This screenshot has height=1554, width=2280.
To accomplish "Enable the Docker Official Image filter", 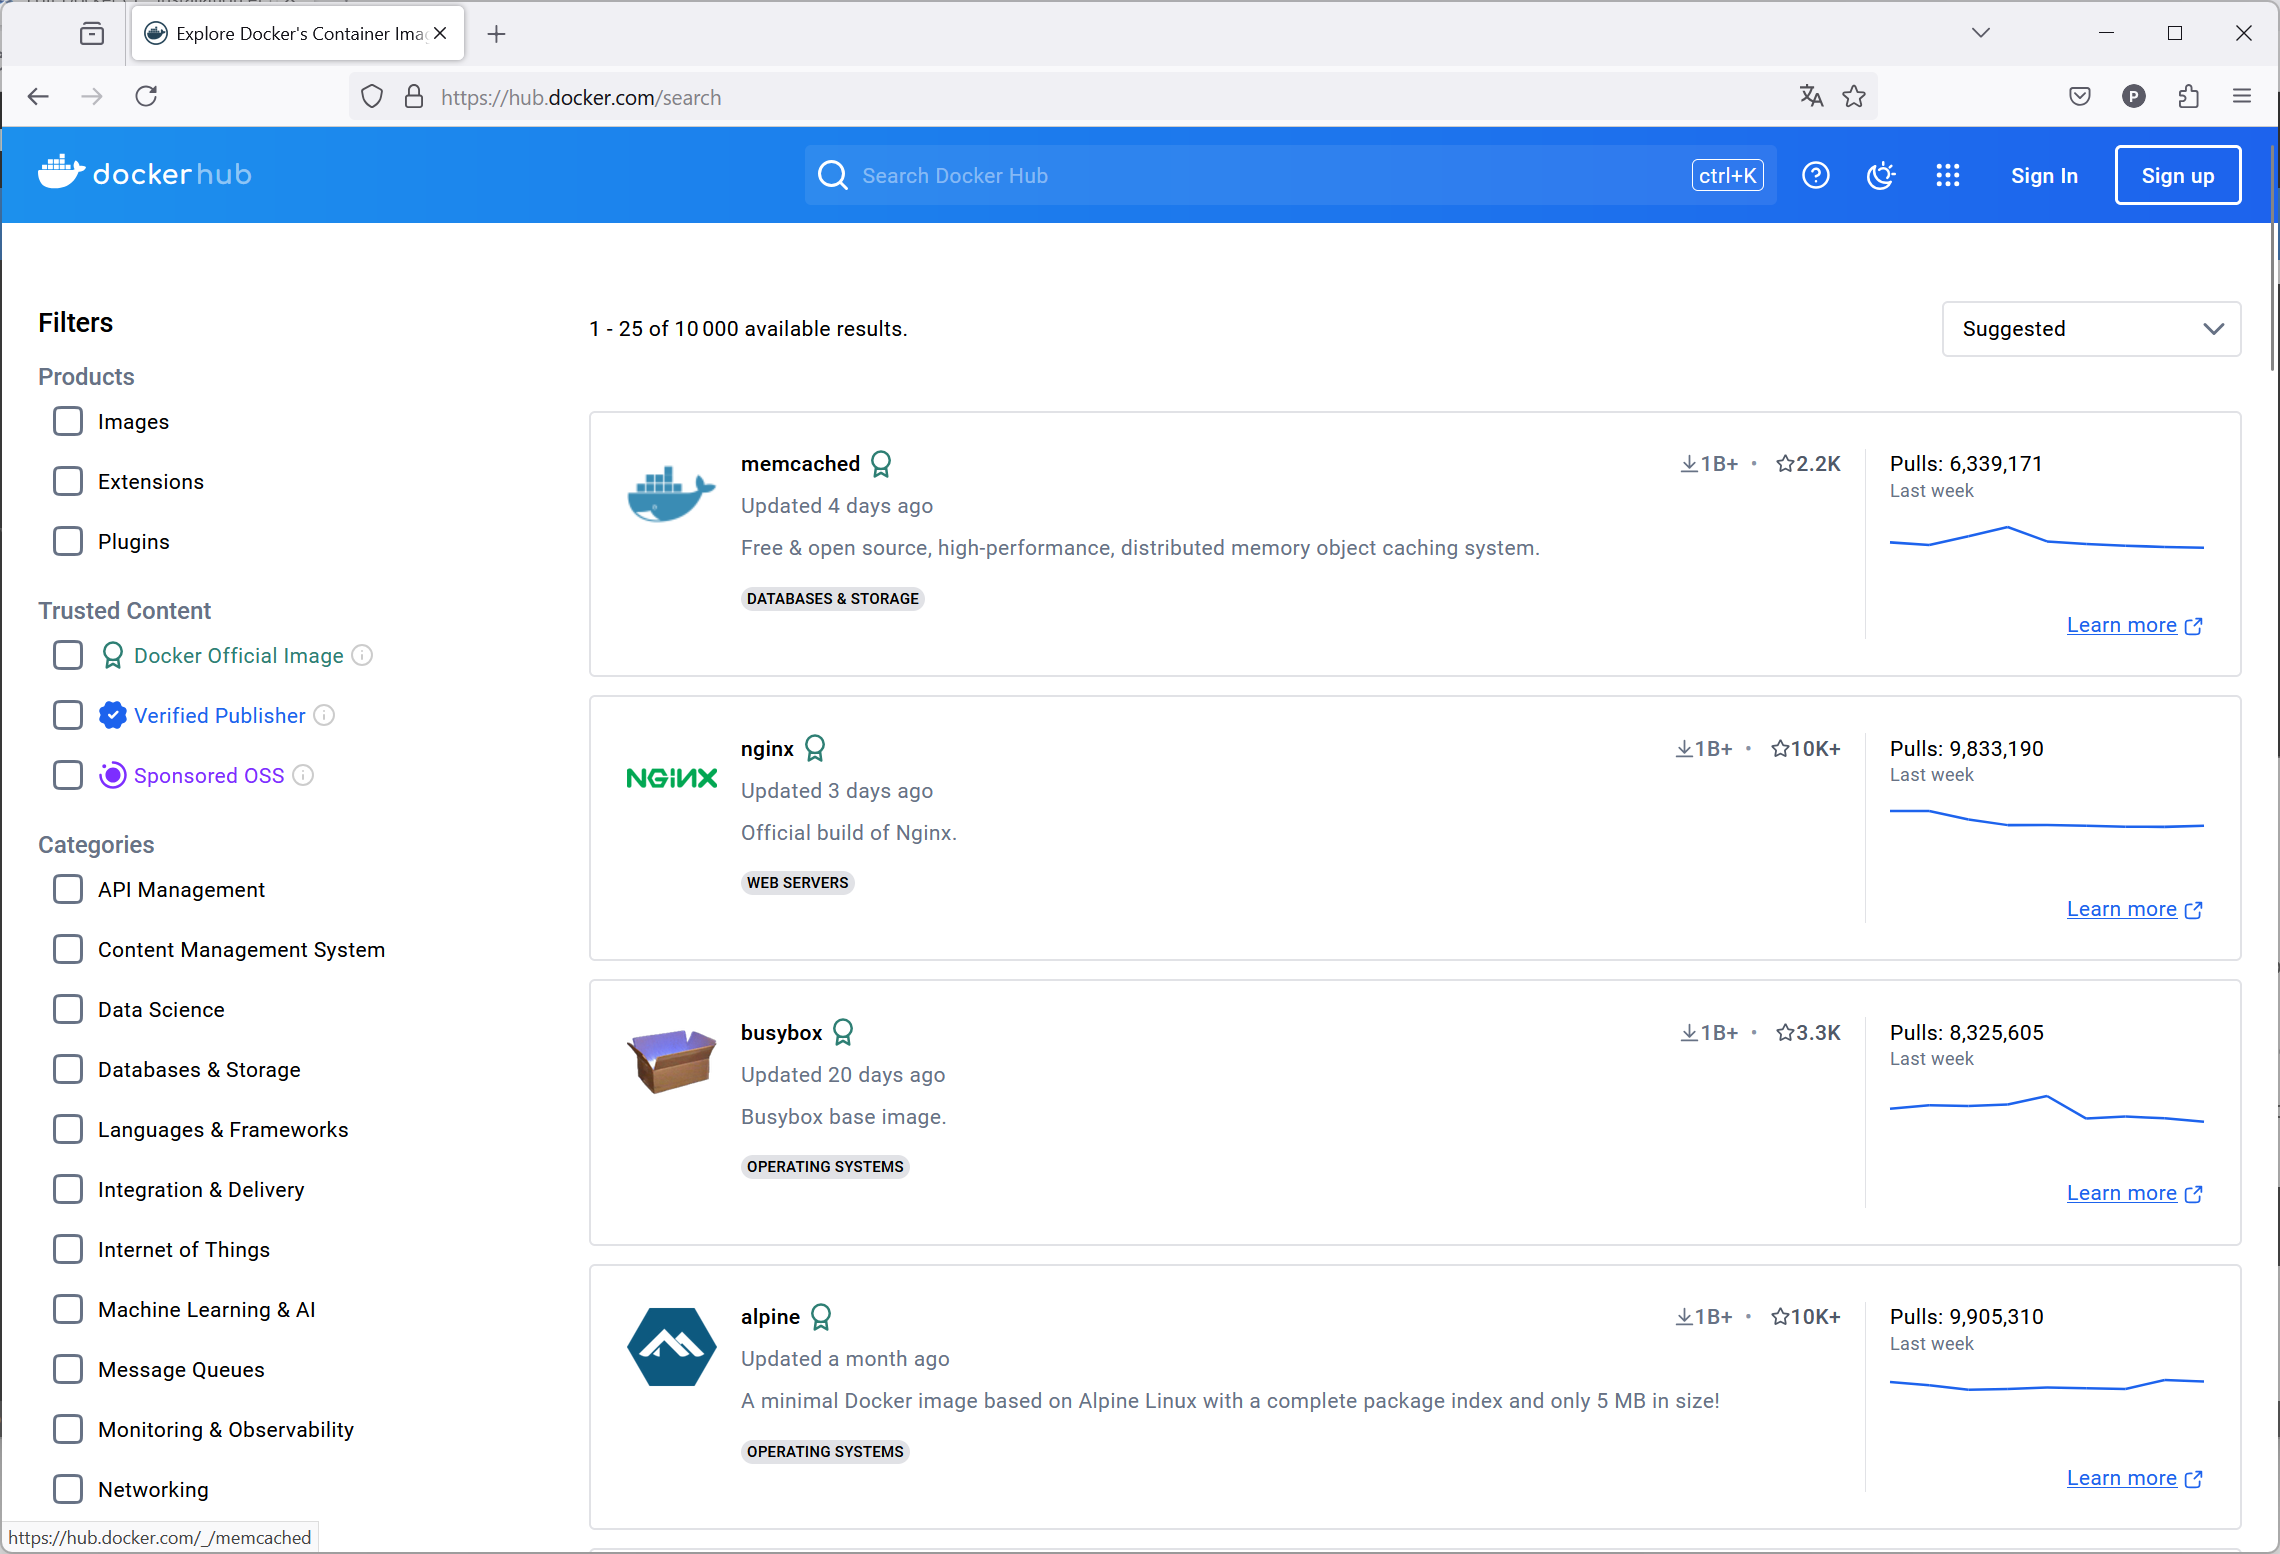I will pos(68,655).
